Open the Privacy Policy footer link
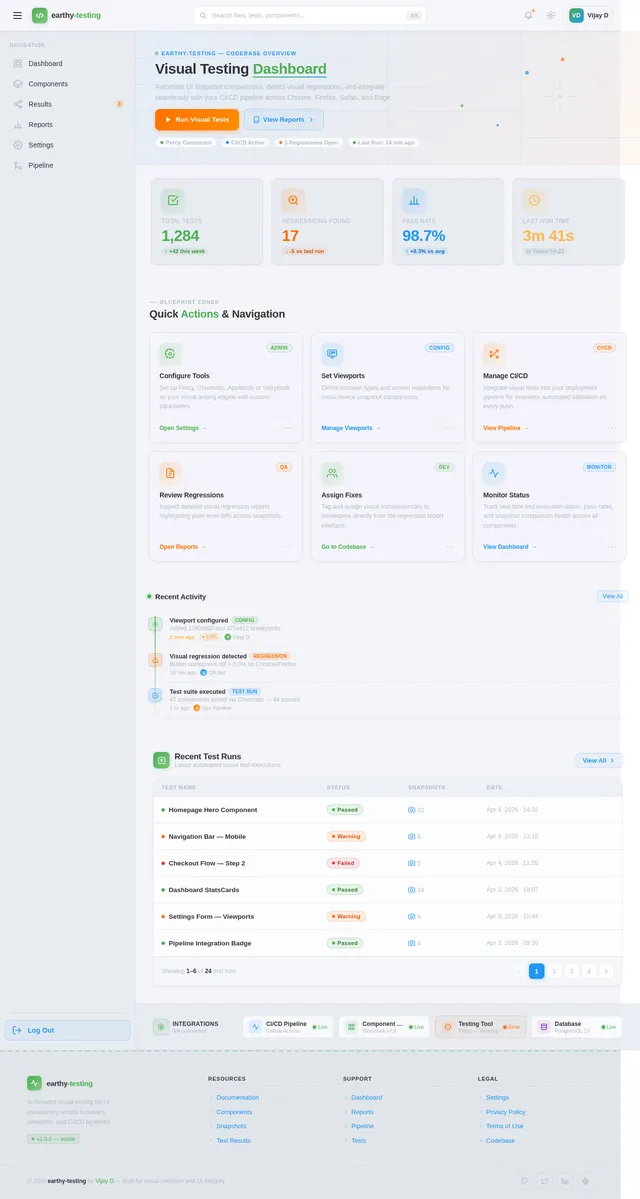The height and width of the screenshot is (1199, 640). [x=505, y=1112]
